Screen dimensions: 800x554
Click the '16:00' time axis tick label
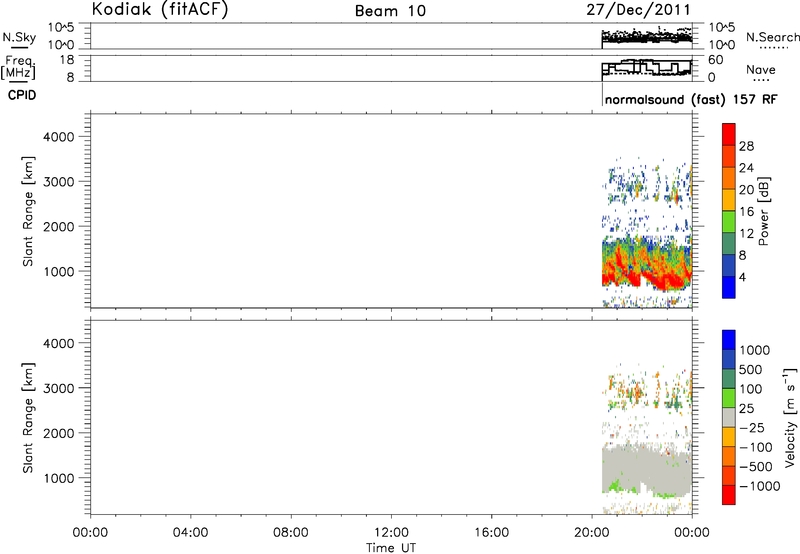coord(491,533)
